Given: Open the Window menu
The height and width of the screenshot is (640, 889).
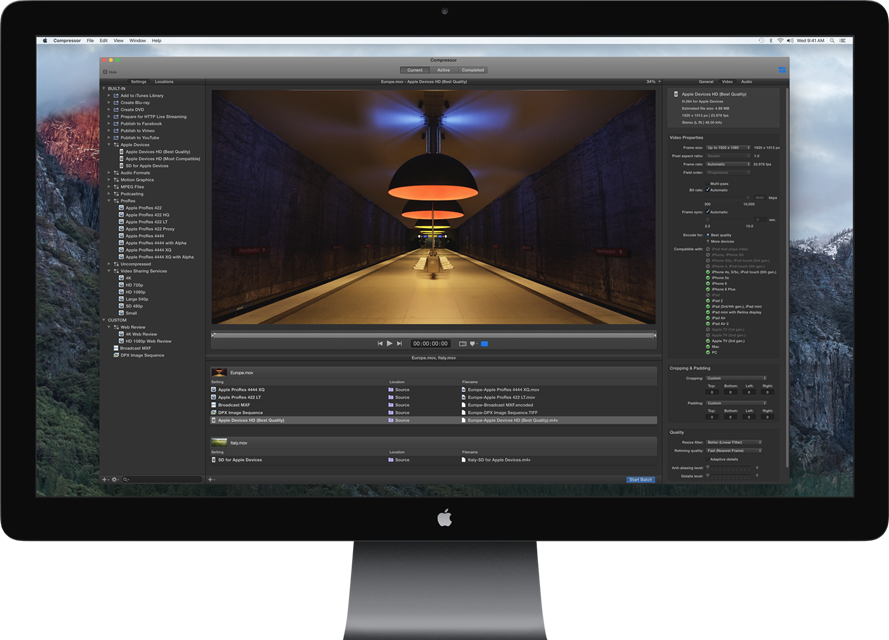Looking at the screenshot, I should pyautogui.click(x=137, y=41).
